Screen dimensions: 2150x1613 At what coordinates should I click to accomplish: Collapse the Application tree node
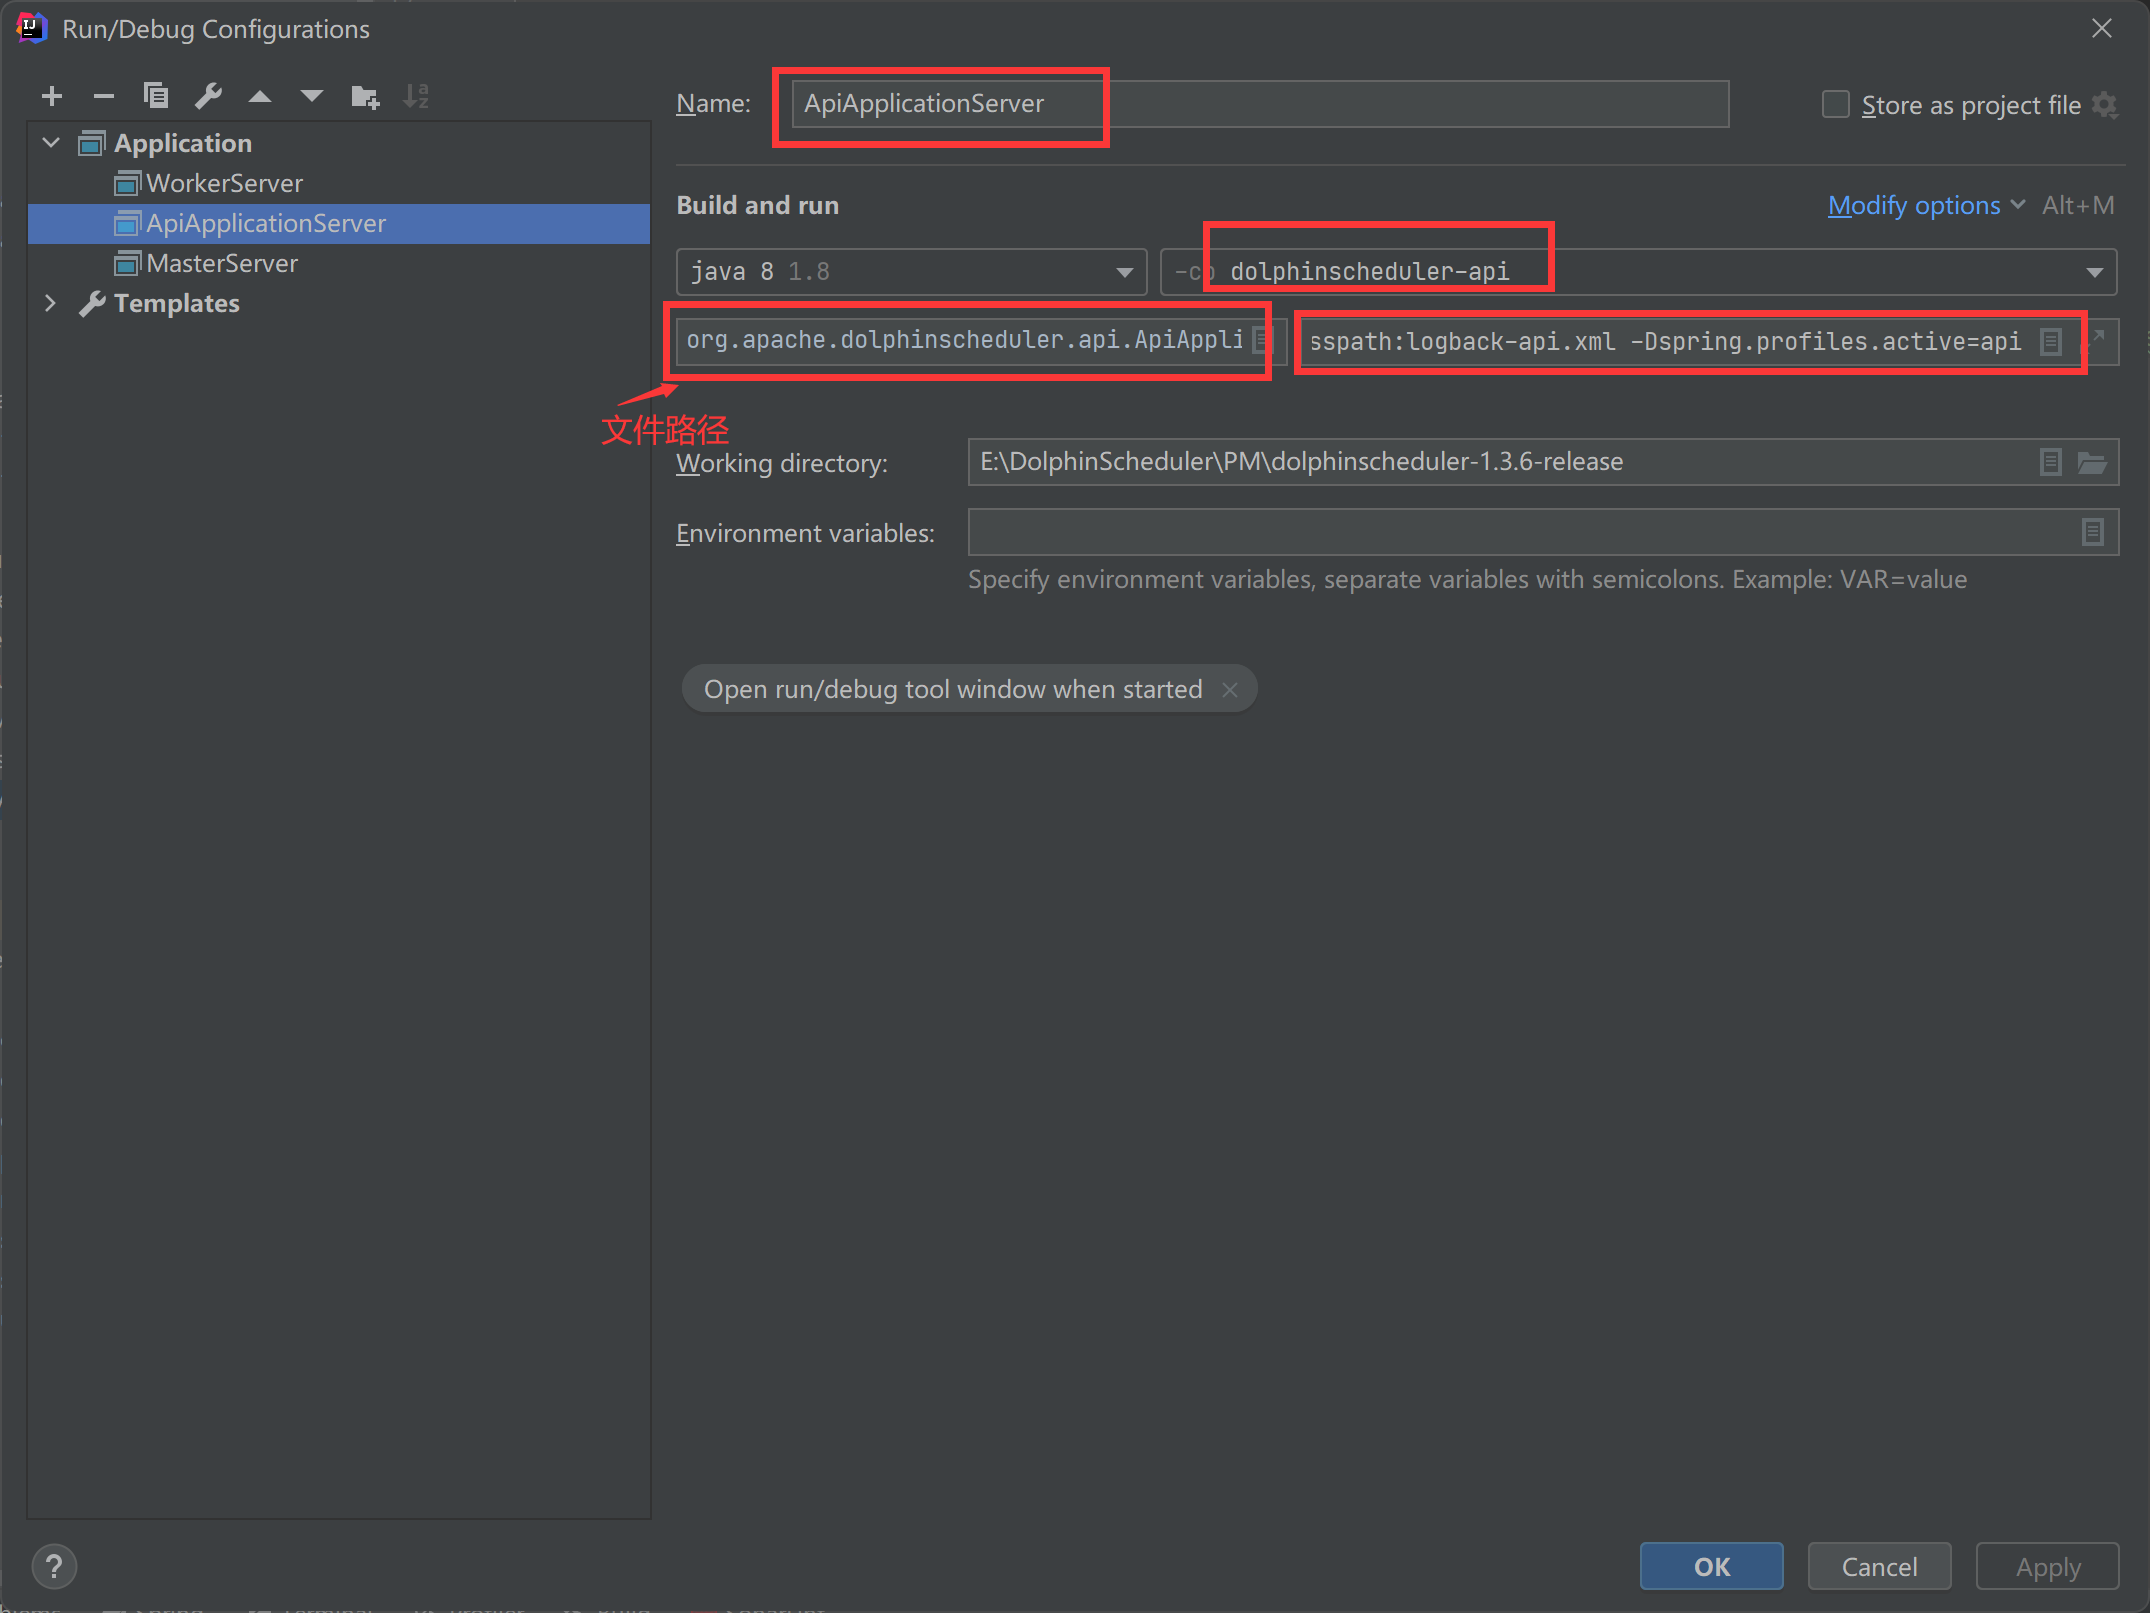pos(52,143)
